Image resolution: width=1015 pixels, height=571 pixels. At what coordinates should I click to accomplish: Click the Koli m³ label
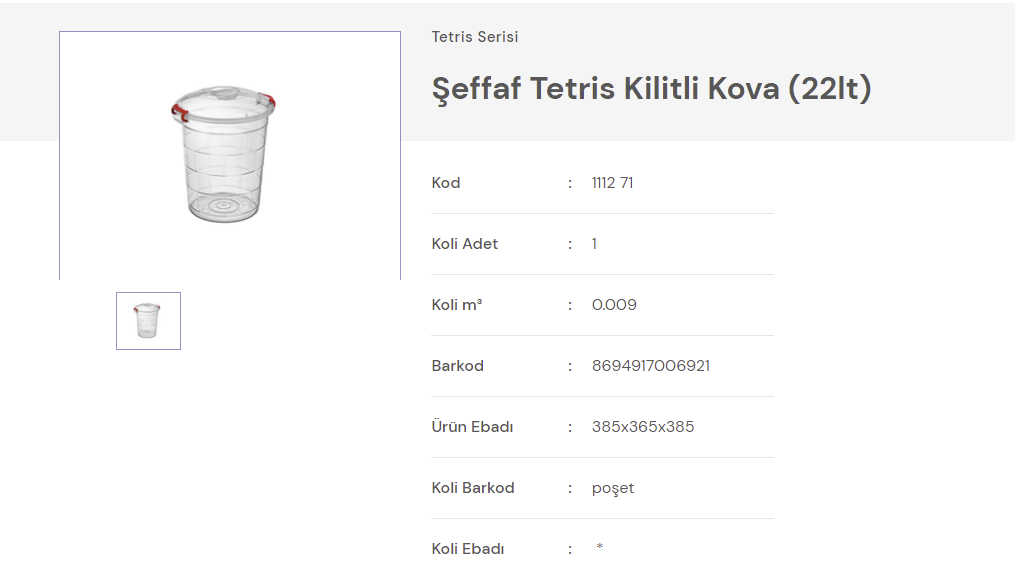click(x=457, y=305)
